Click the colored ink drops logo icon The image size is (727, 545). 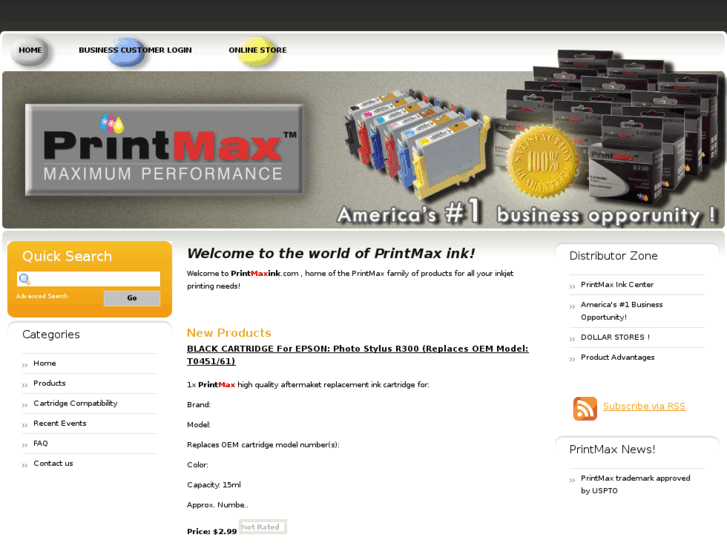tap(112, 122)
